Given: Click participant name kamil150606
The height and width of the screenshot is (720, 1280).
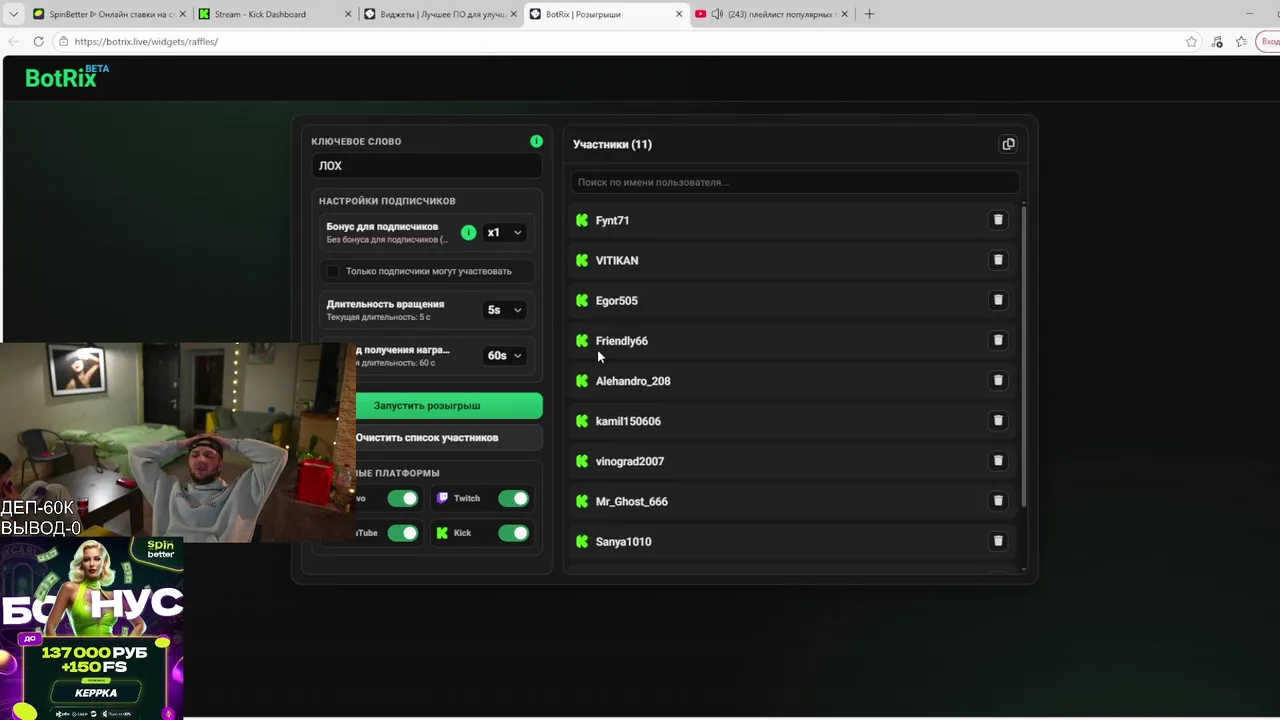Looking at the screenshot, I should (628, 421).
